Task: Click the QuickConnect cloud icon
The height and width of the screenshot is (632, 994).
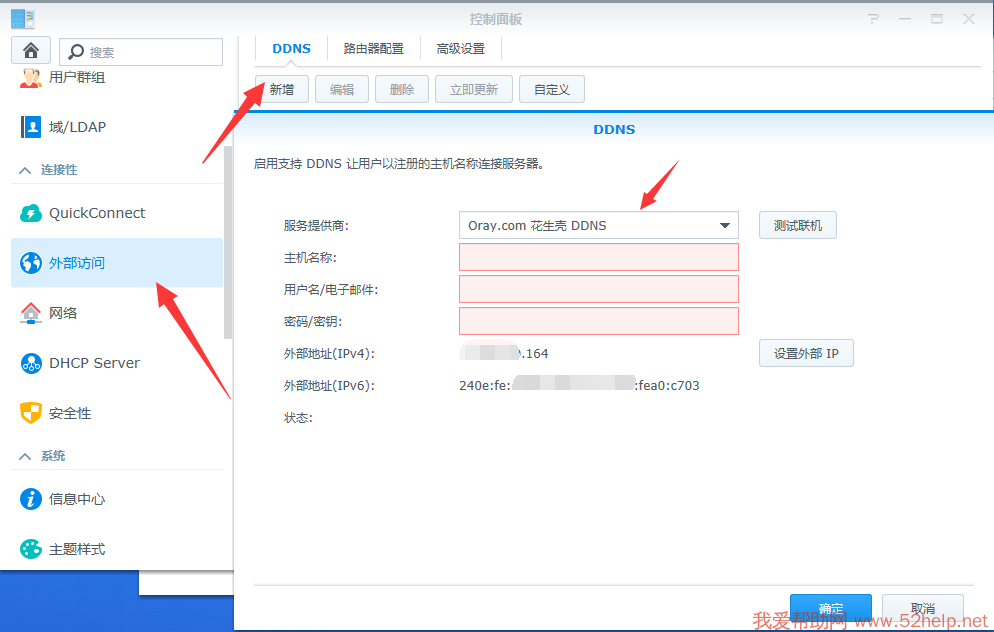Action: pos(31,213)
